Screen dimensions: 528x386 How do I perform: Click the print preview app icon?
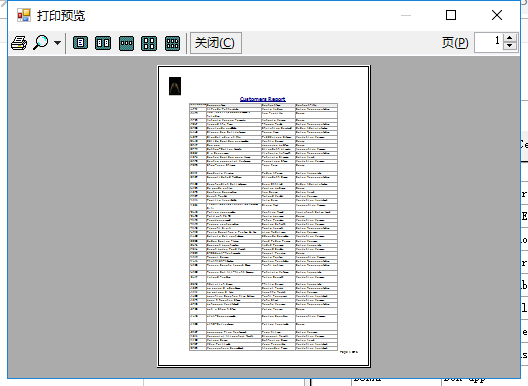tap(24, 15)
